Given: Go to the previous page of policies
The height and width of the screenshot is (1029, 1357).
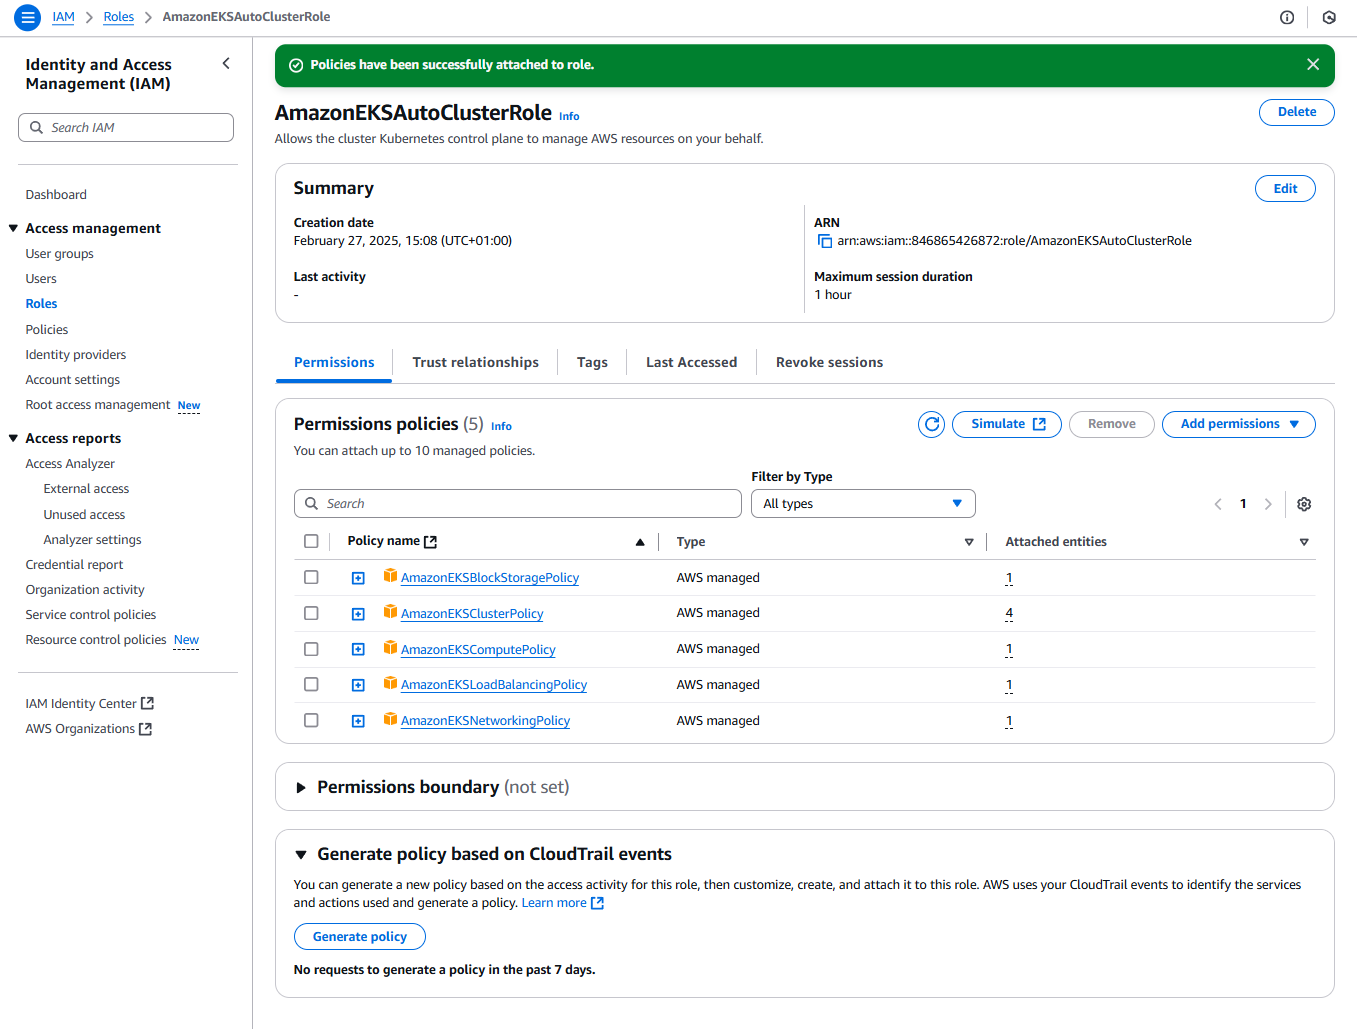Looking at the screenshot, I should [x=1218, y=504].
